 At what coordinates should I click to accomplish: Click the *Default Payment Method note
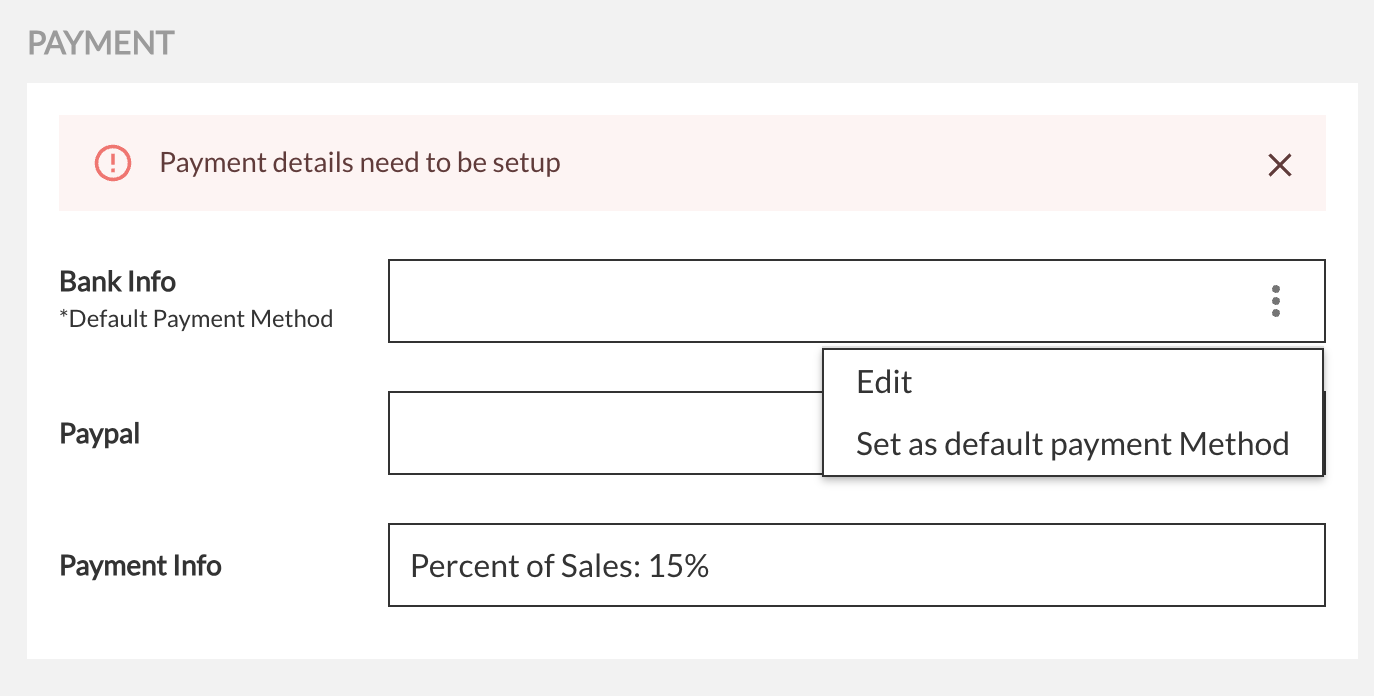point(196,320)
